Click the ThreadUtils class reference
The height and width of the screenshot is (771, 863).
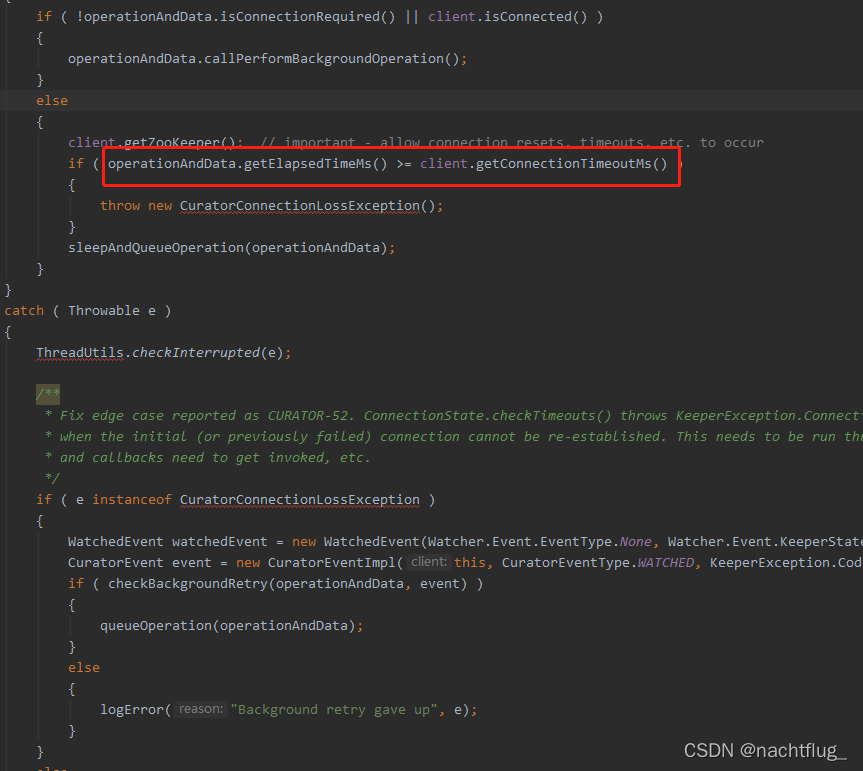[80, 353]
